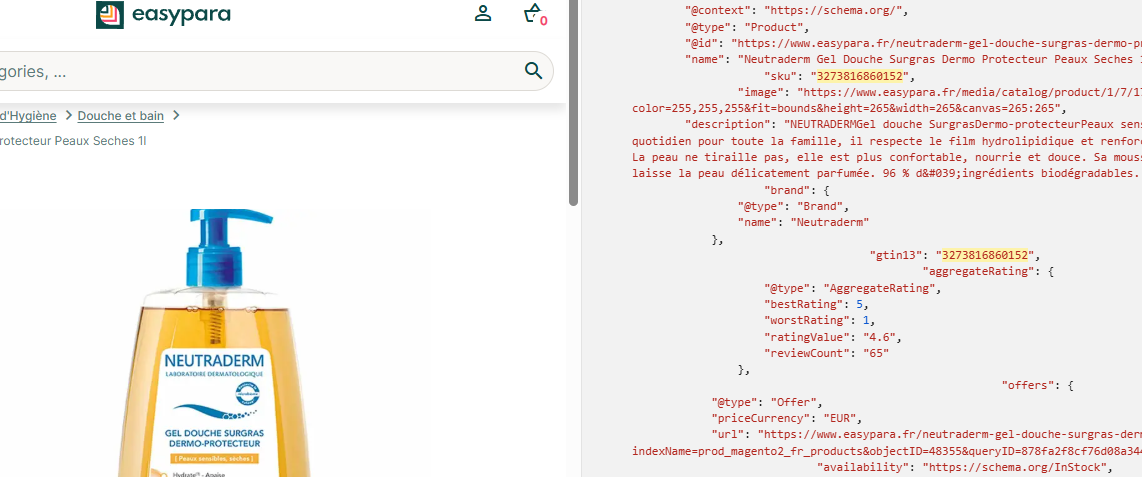
Task: Click the "offers": { line
Action: (1038, 385)
